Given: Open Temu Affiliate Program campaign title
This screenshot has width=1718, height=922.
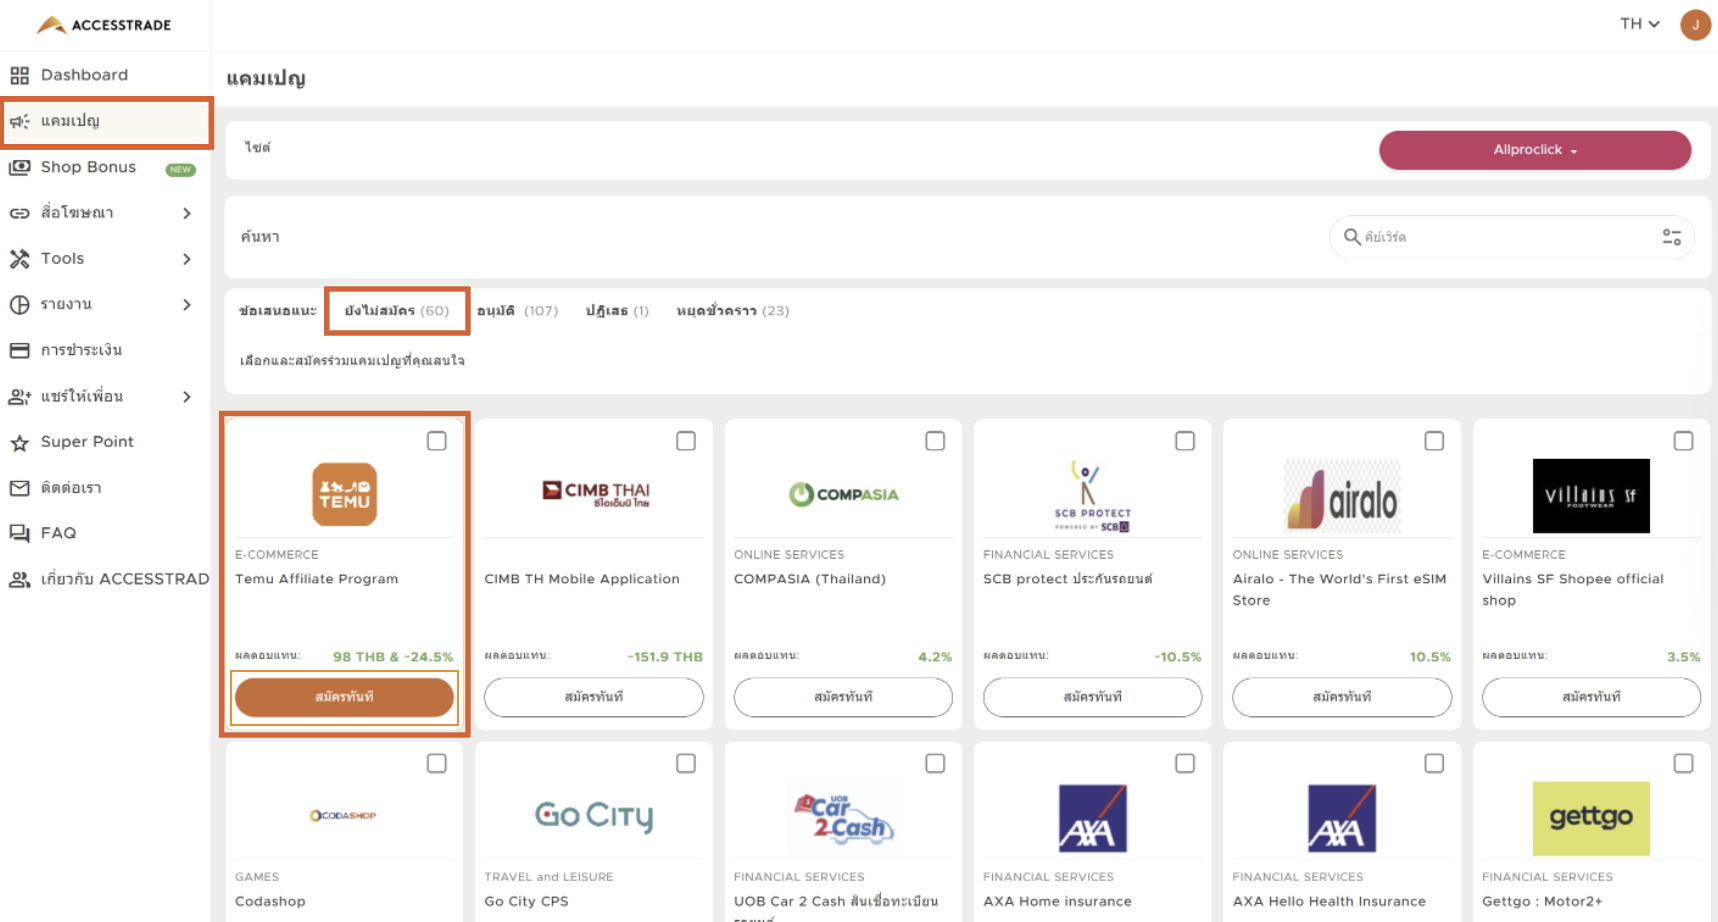Looking at the screenshot, I should pos(316,579).
